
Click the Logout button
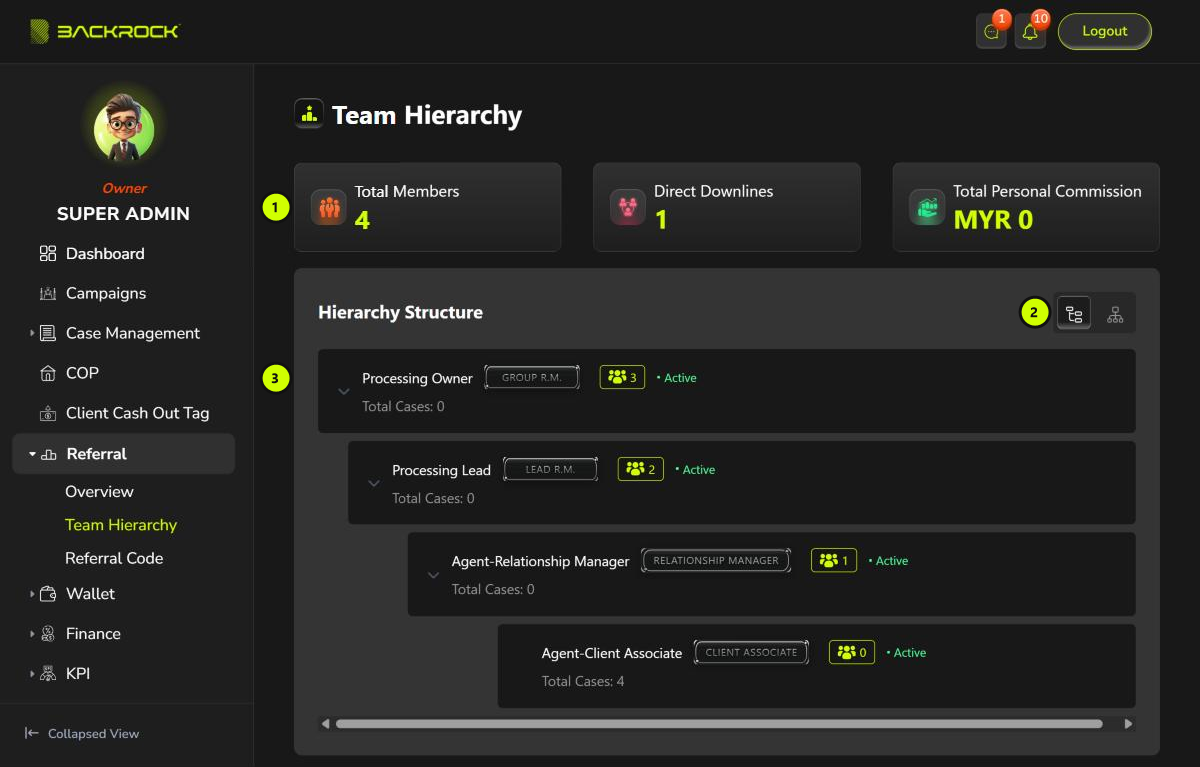click(x=1105, y=31)
